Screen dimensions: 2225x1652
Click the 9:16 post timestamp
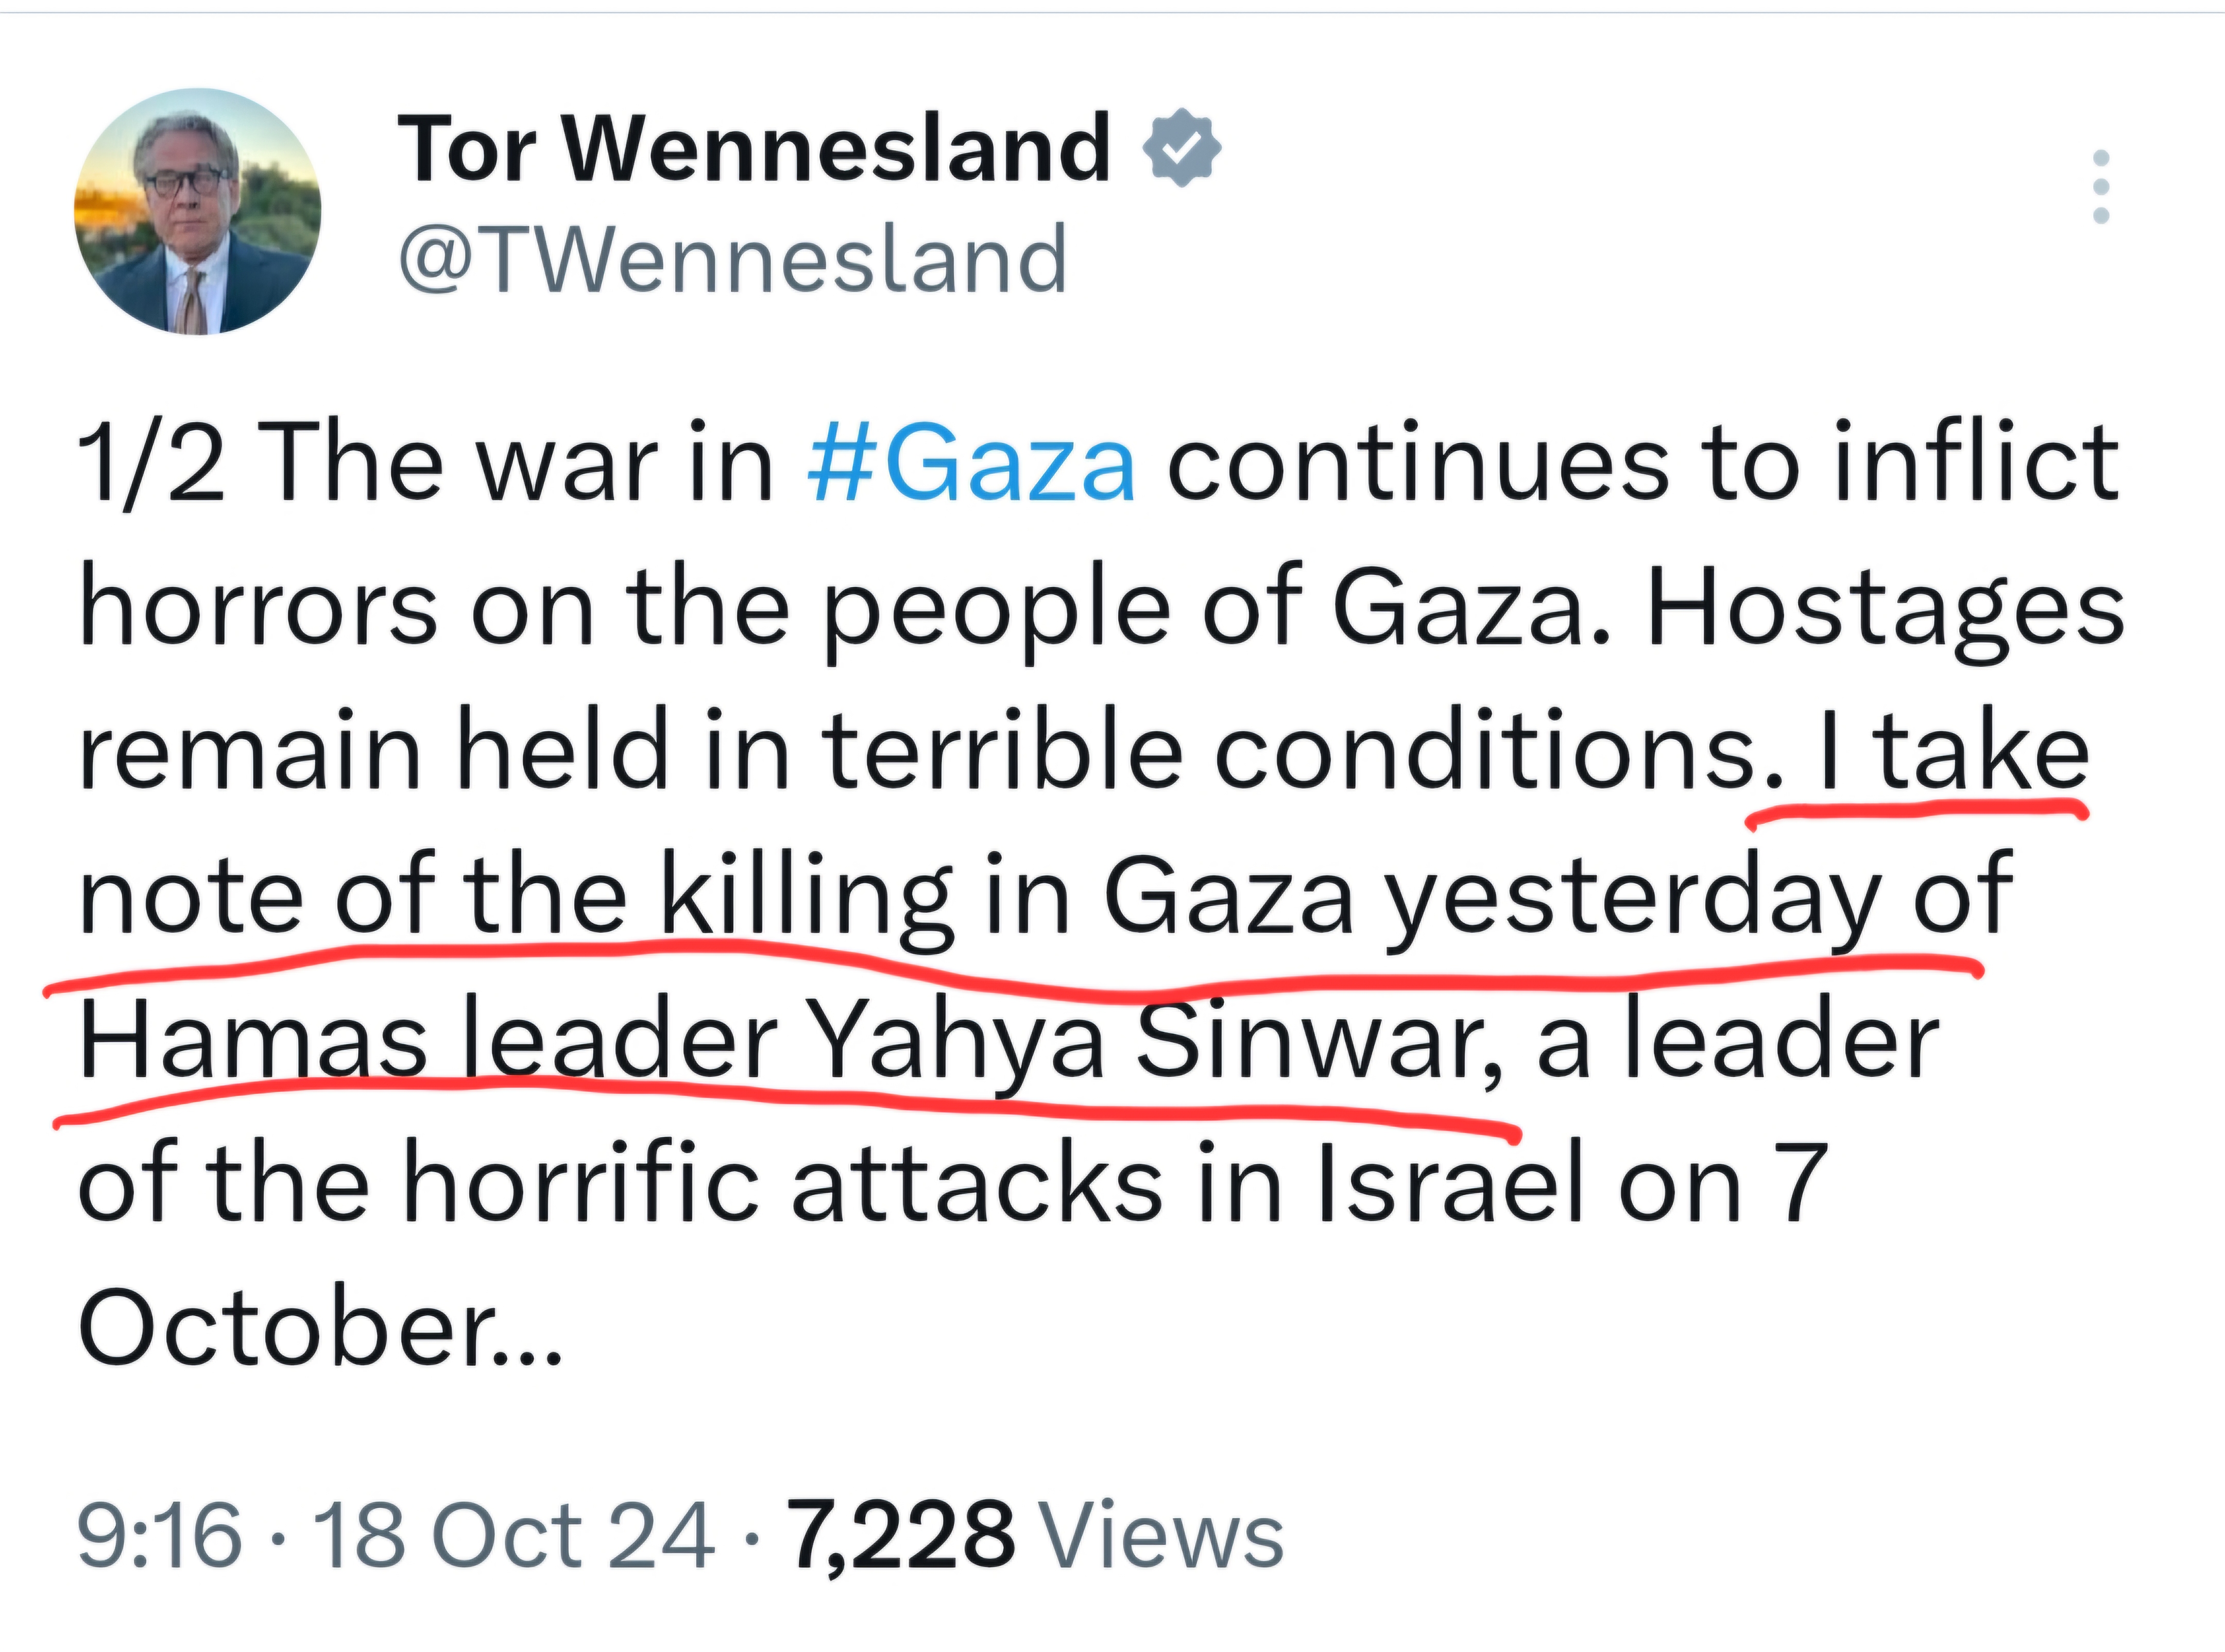point(159,1536)
